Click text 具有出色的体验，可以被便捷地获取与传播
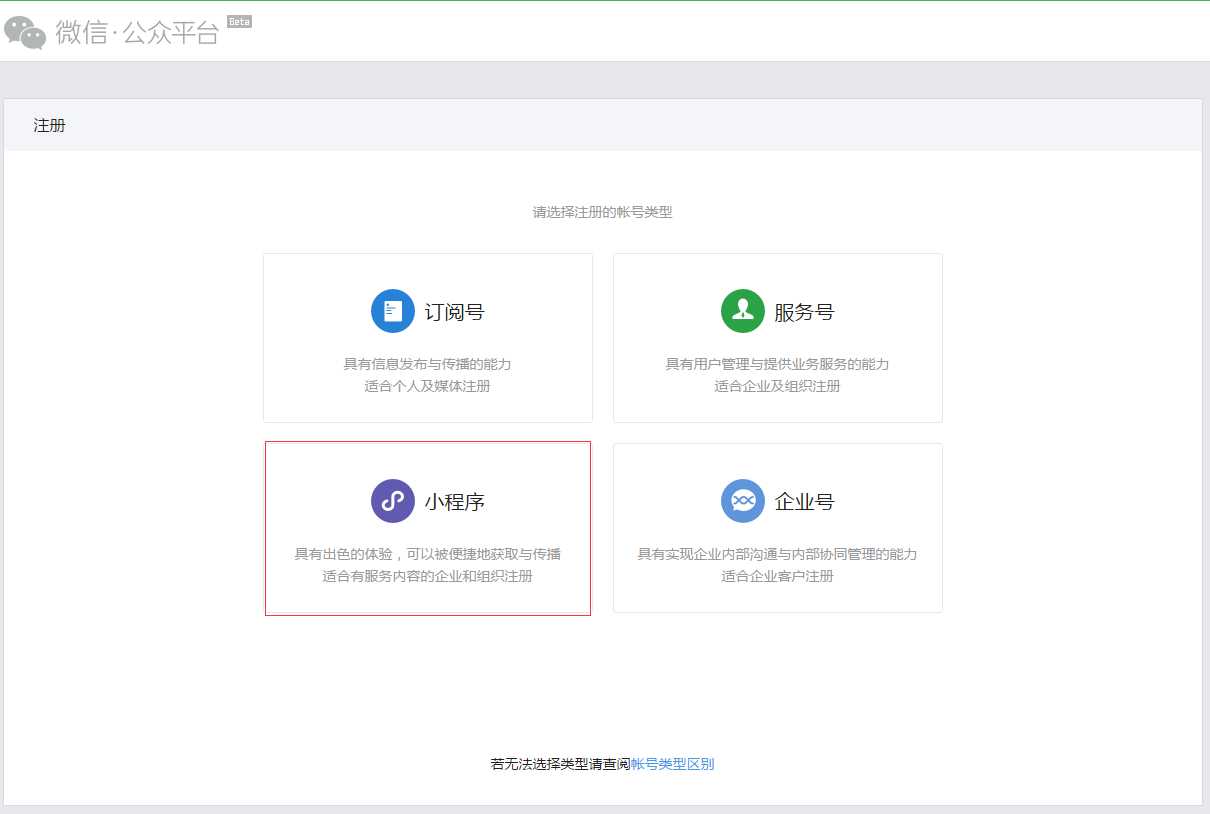This screenshot has width=1210, height=814. [428, 554]
